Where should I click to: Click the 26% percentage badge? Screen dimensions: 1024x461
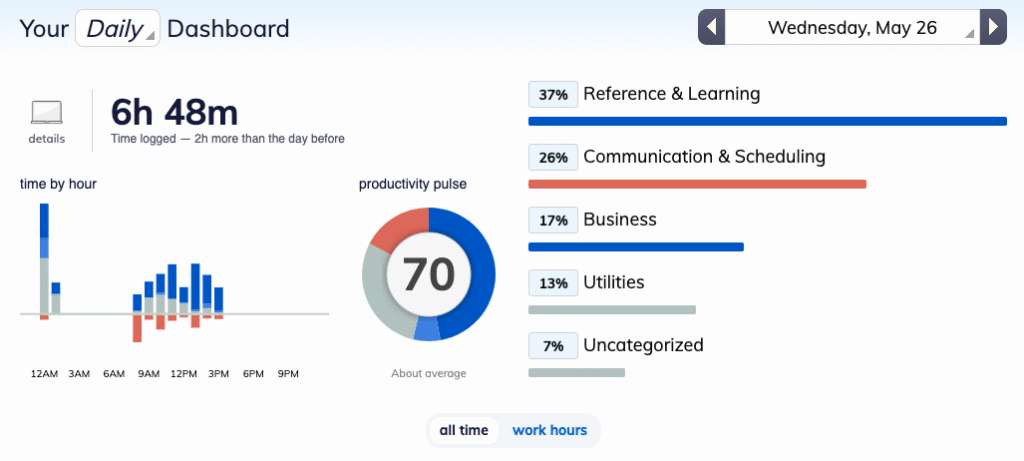pyautogui.click(x=552, y=158)
